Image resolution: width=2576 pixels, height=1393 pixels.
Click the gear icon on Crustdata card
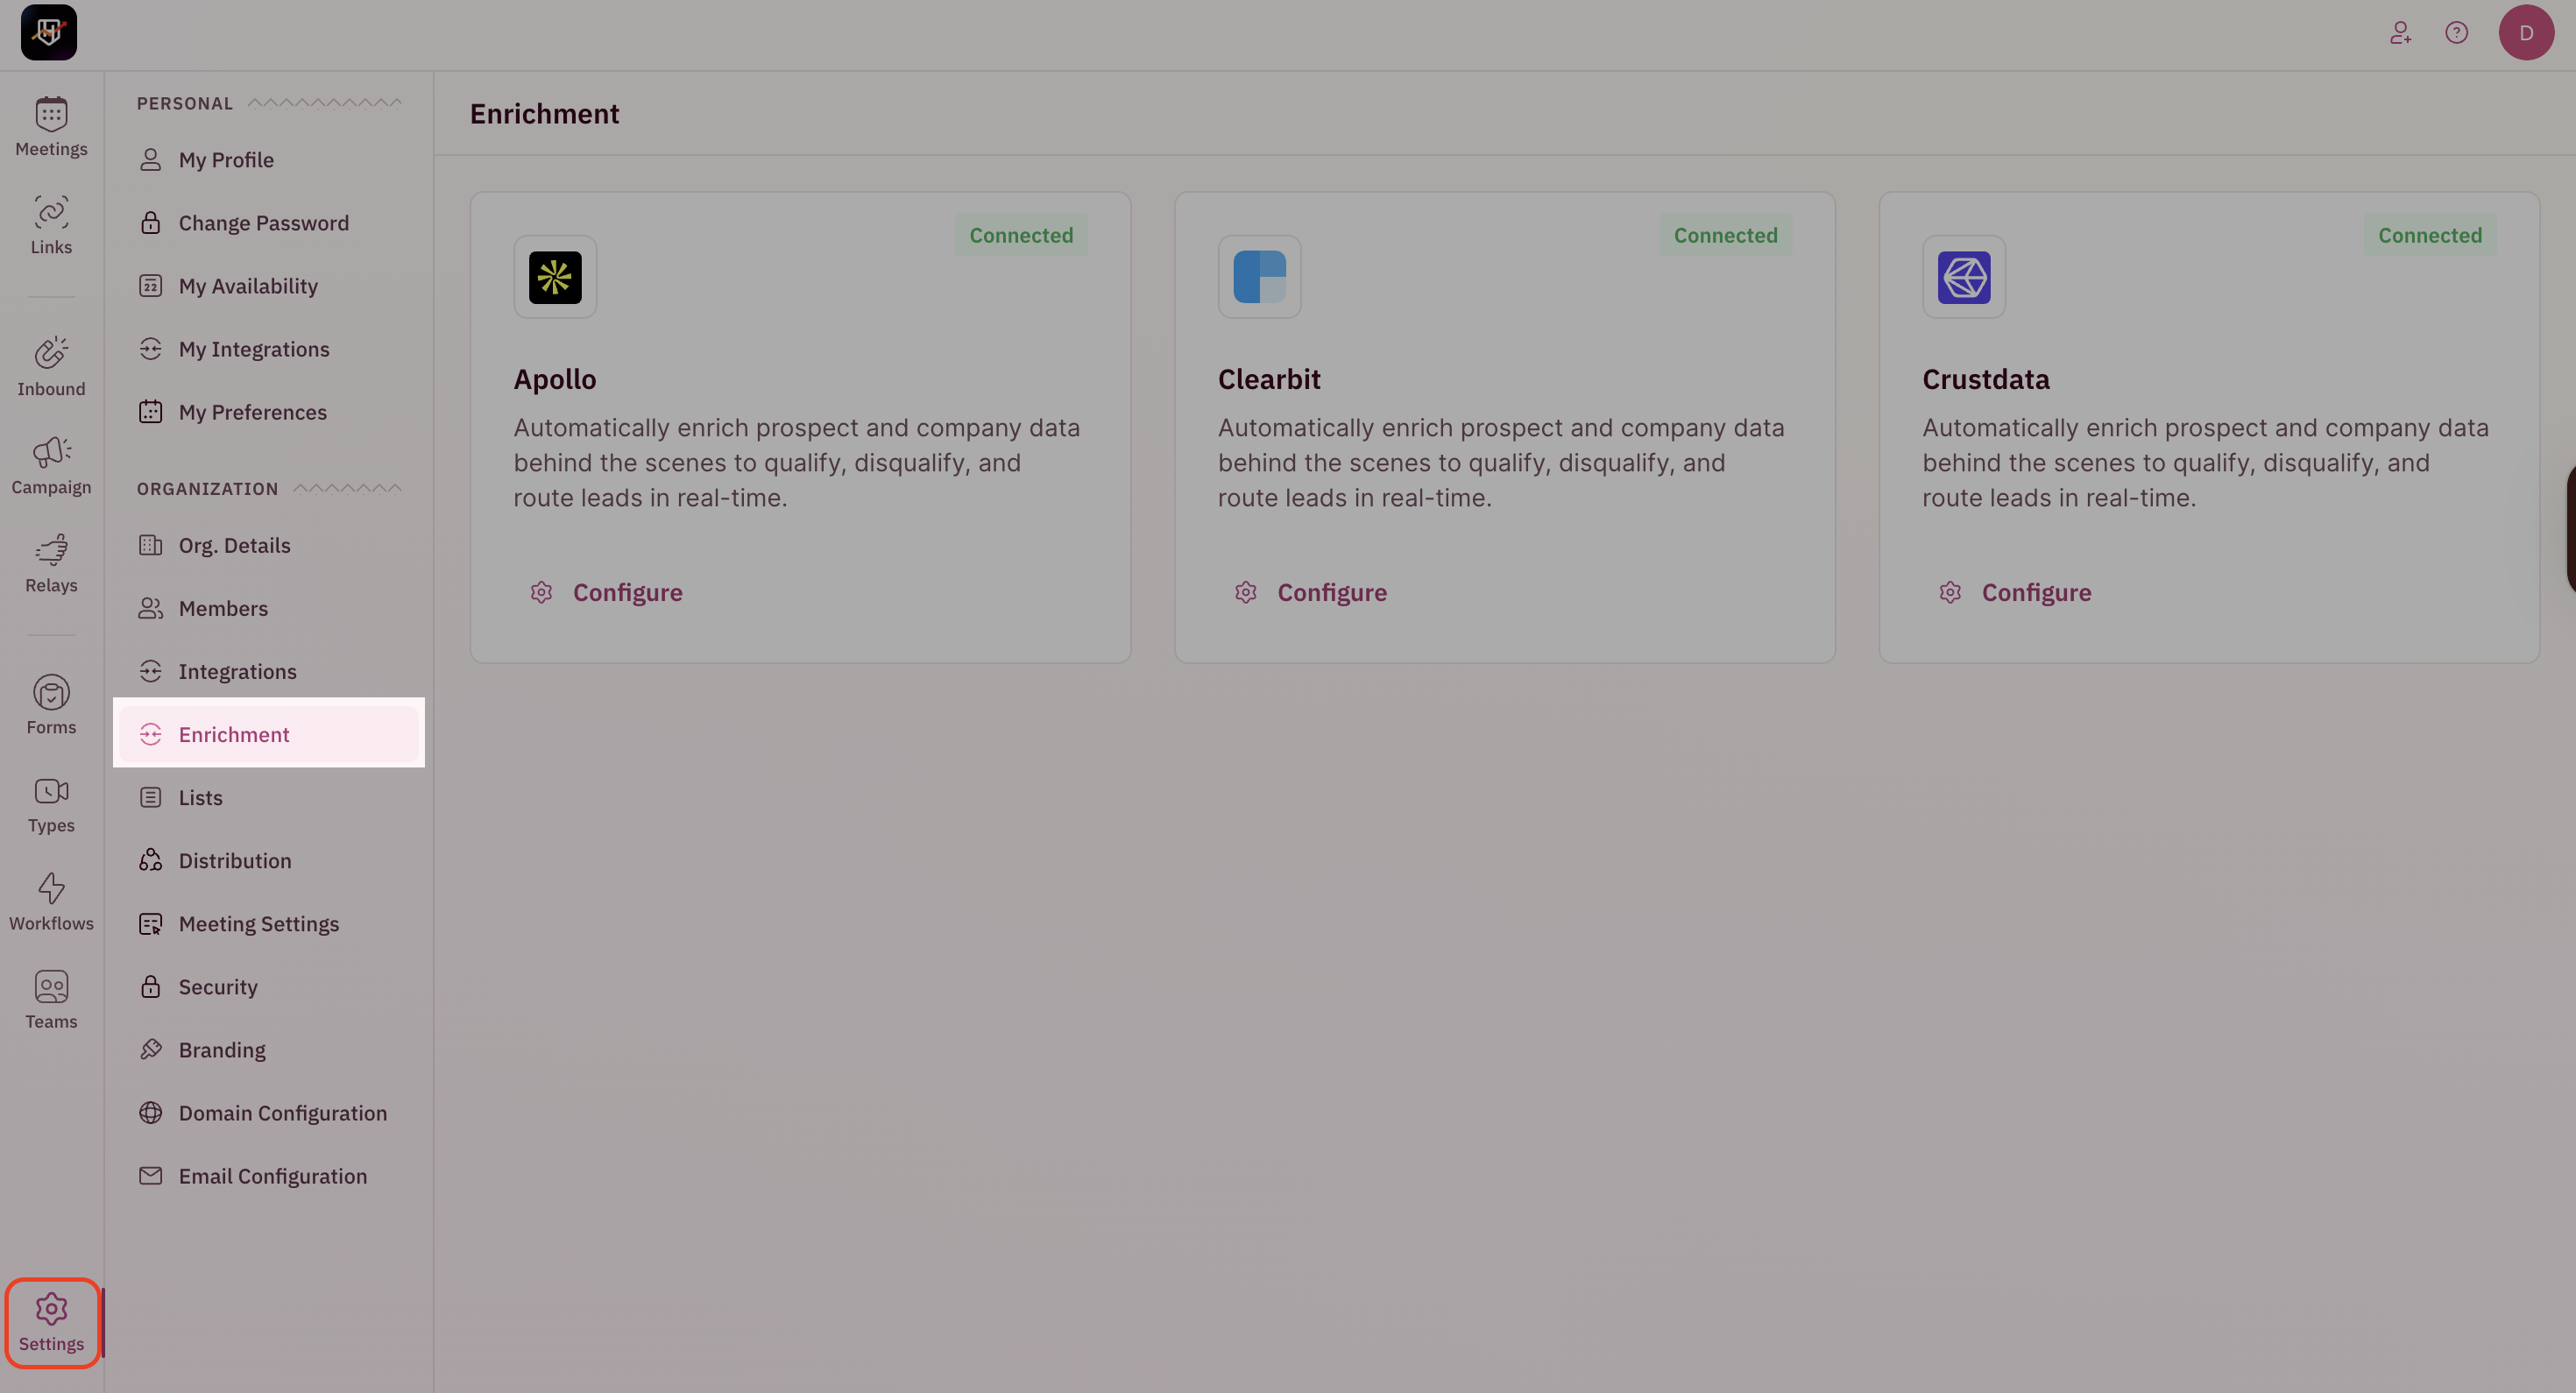(1950, 592)
